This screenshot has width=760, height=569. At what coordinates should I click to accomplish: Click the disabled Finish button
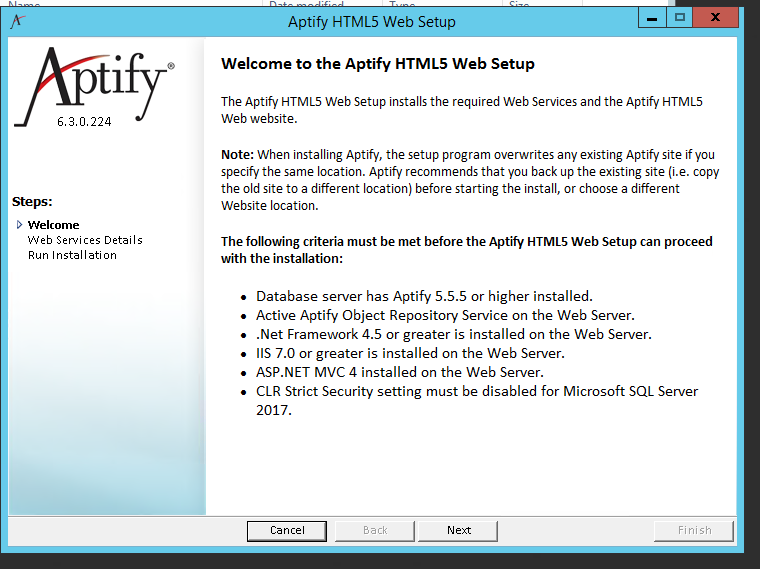[x=694, y=530]
